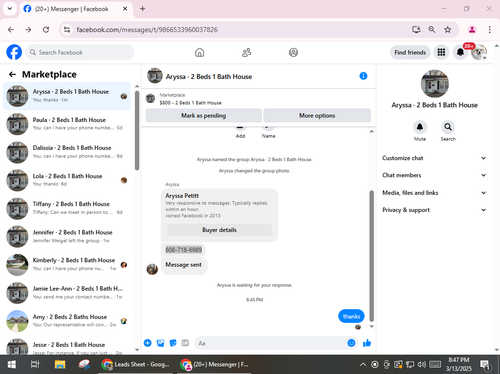The height and width of the screenshot is (374, 500).
Task: Expand Customize chat section
Action: pos(434,158)
